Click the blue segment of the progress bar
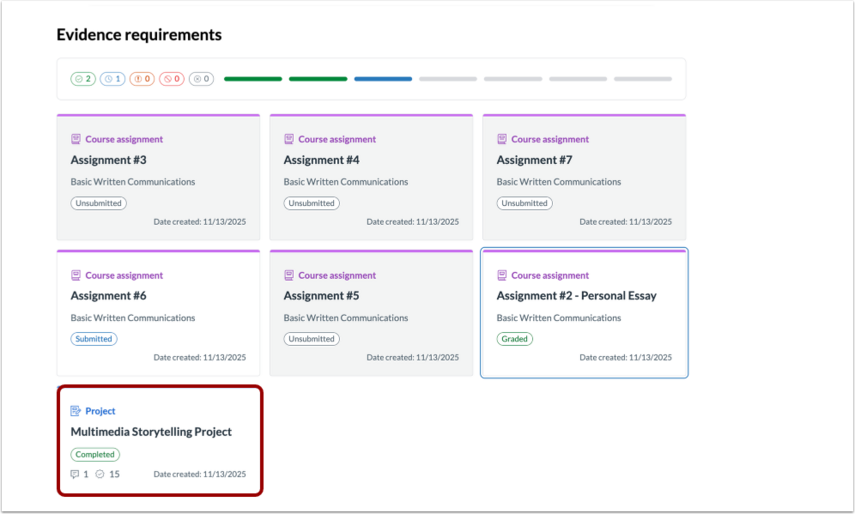Screen dimensions: 855x514 (383, 79)
